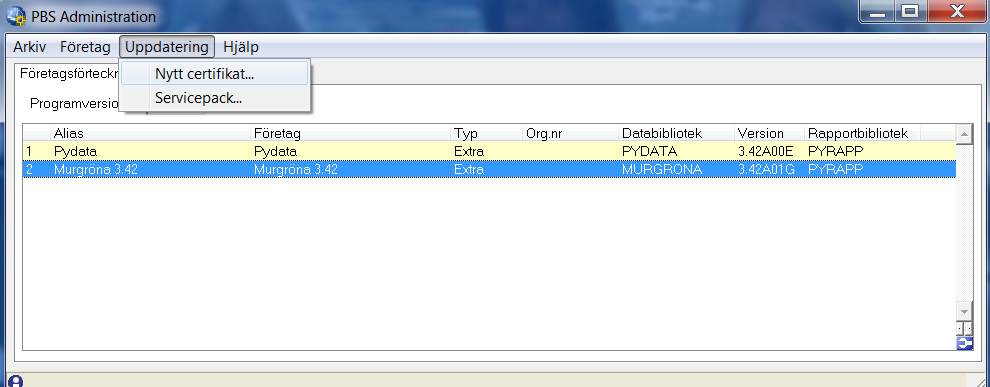Choose Servicepack... menu entry
The width and height of the screenshot is (990, 387).
pos(215,98)
